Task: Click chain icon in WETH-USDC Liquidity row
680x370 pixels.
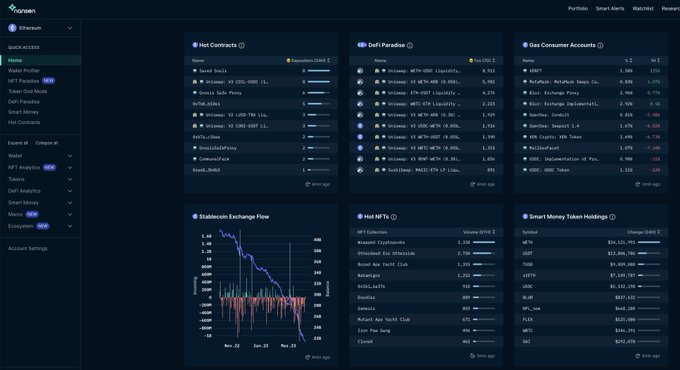Action: pyautogui.click(x=360, y=71)
